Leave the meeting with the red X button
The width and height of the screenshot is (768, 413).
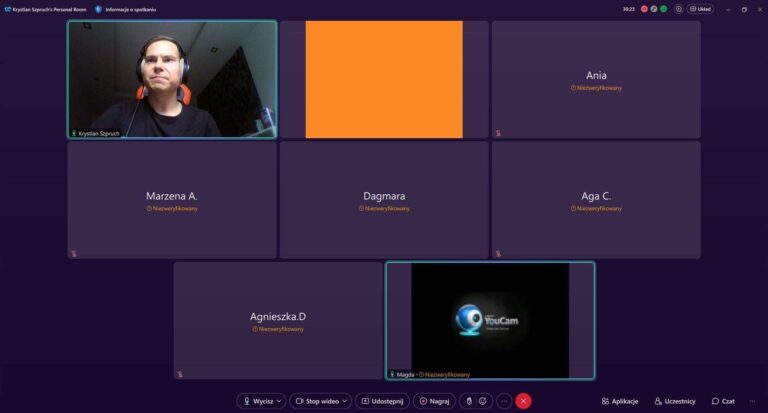tap(523, 401)
